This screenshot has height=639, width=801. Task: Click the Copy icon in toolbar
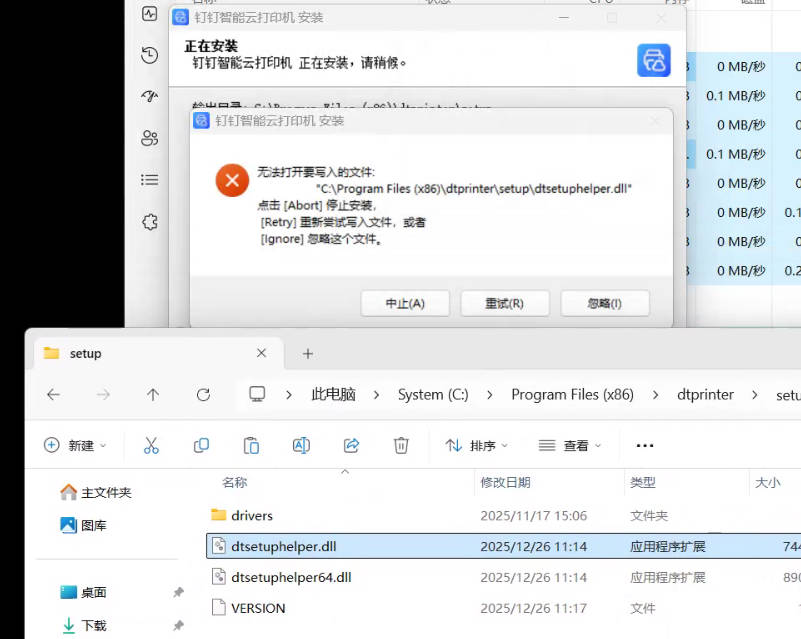(x=201, y=445)
